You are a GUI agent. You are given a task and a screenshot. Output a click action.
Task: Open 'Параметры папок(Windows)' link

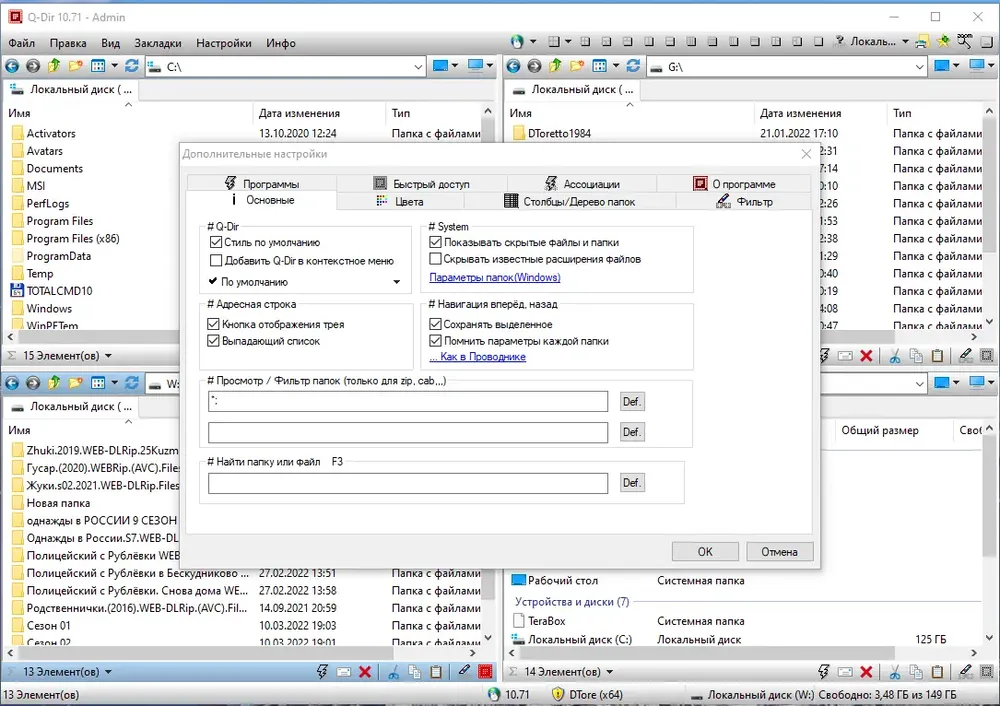point(495,277)
